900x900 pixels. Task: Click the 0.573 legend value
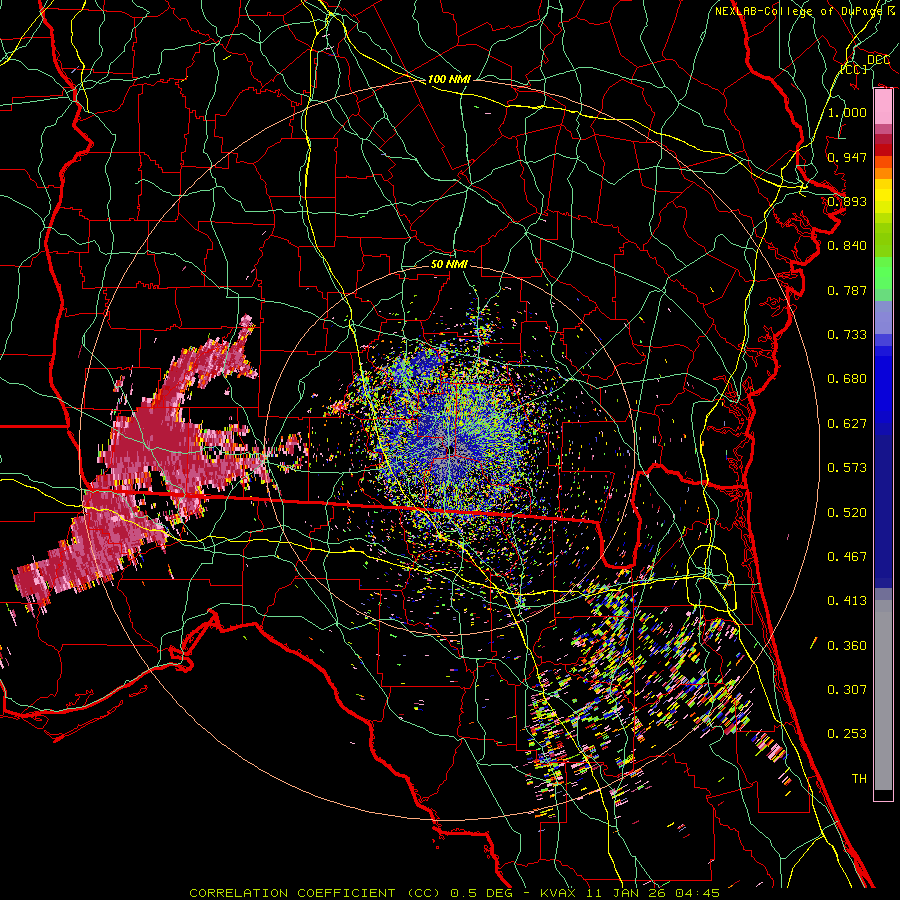tap(847, 468)
